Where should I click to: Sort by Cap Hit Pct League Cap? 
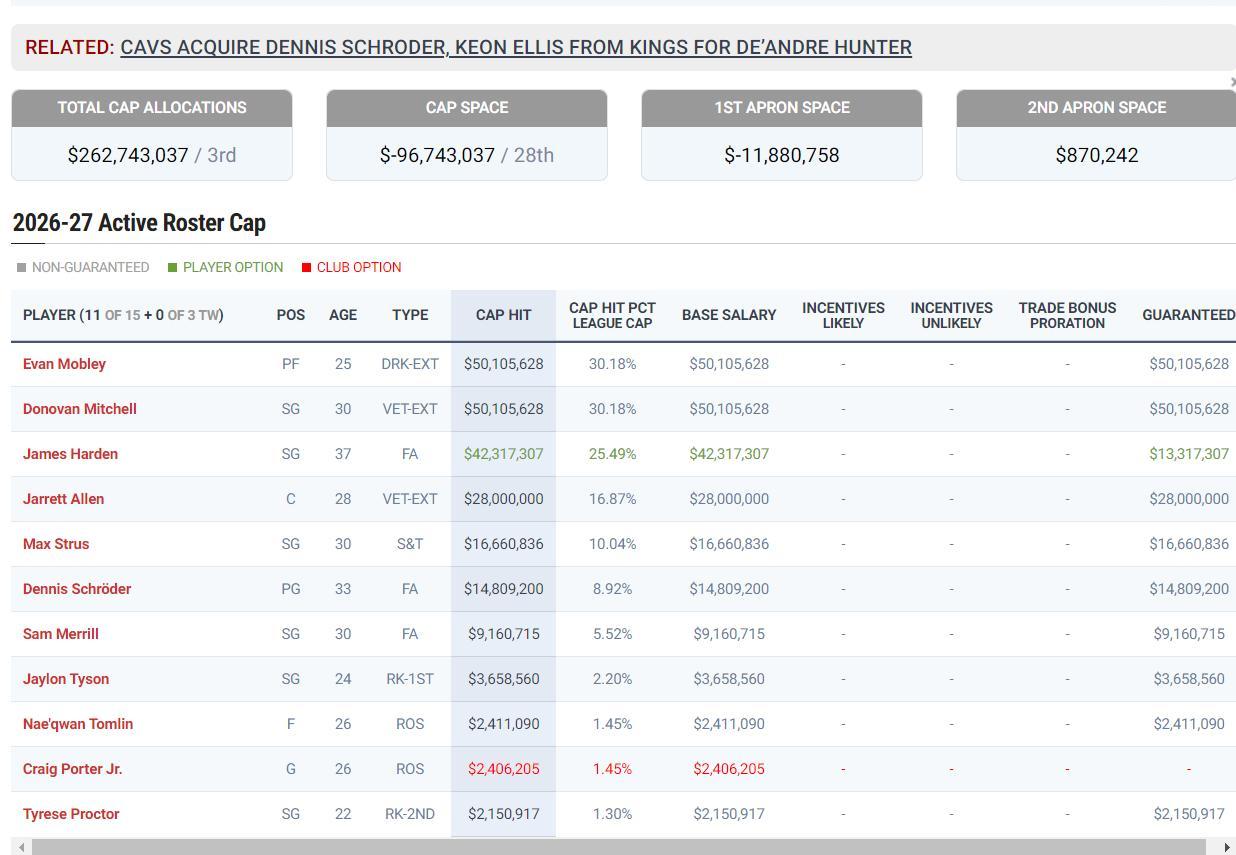tap(612, 315)
